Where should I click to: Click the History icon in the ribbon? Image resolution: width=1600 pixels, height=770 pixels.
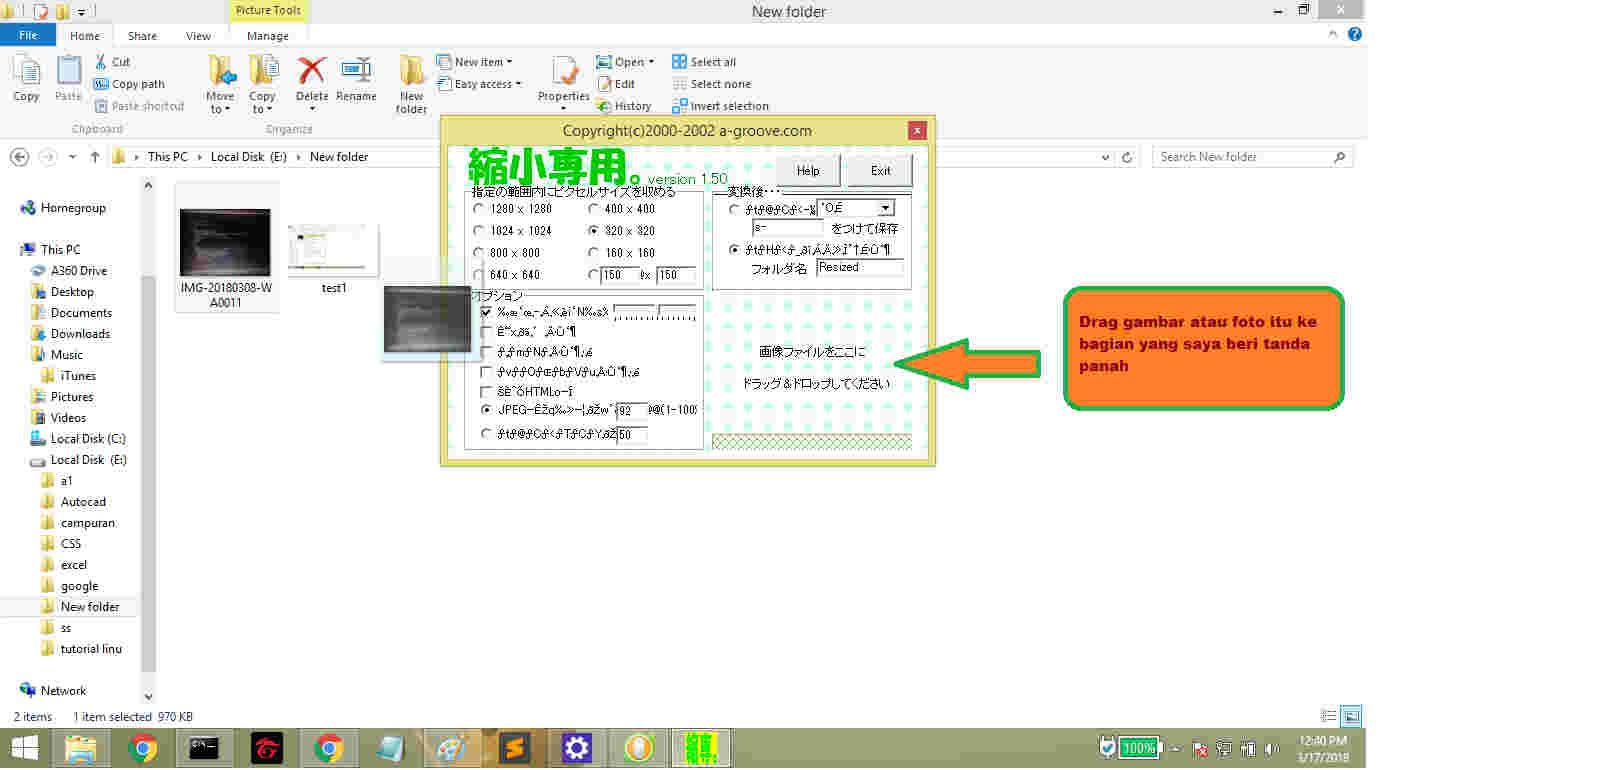[603, 106]
